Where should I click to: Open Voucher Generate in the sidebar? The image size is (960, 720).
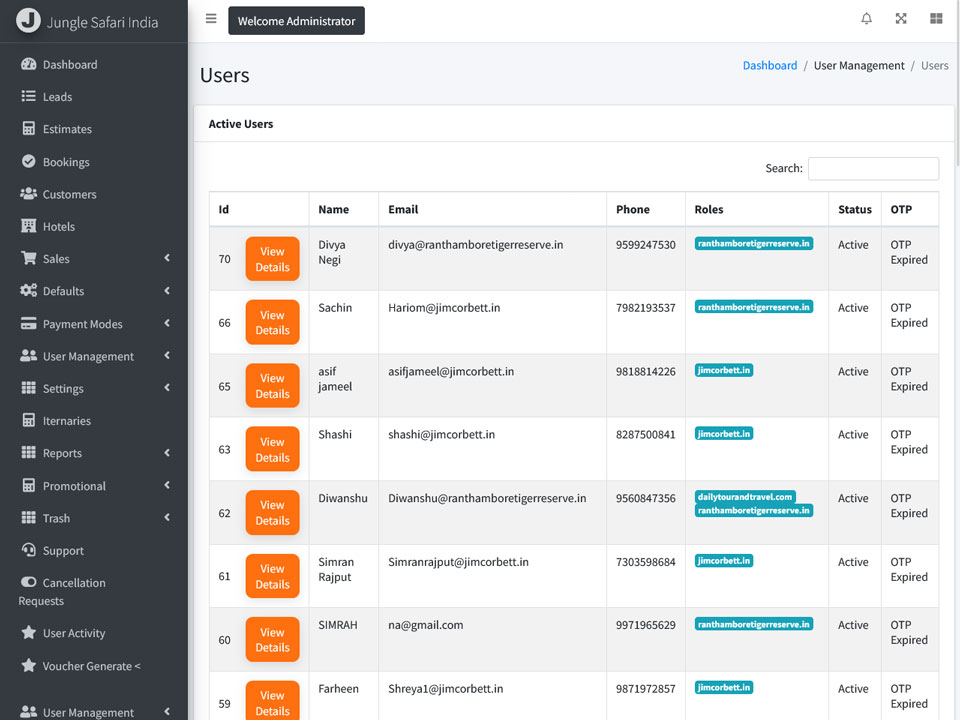coord(94,666)
